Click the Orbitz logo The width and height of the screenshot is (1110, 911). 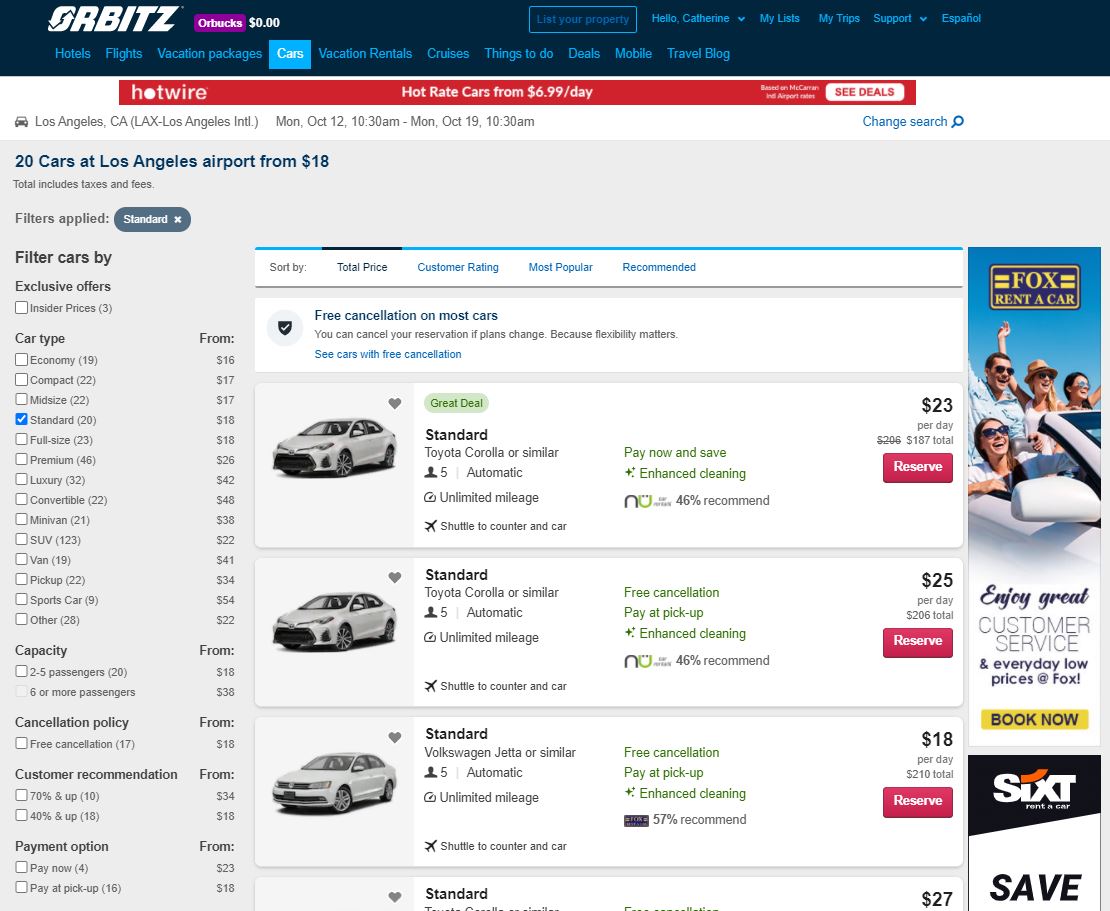pos(113,19)
